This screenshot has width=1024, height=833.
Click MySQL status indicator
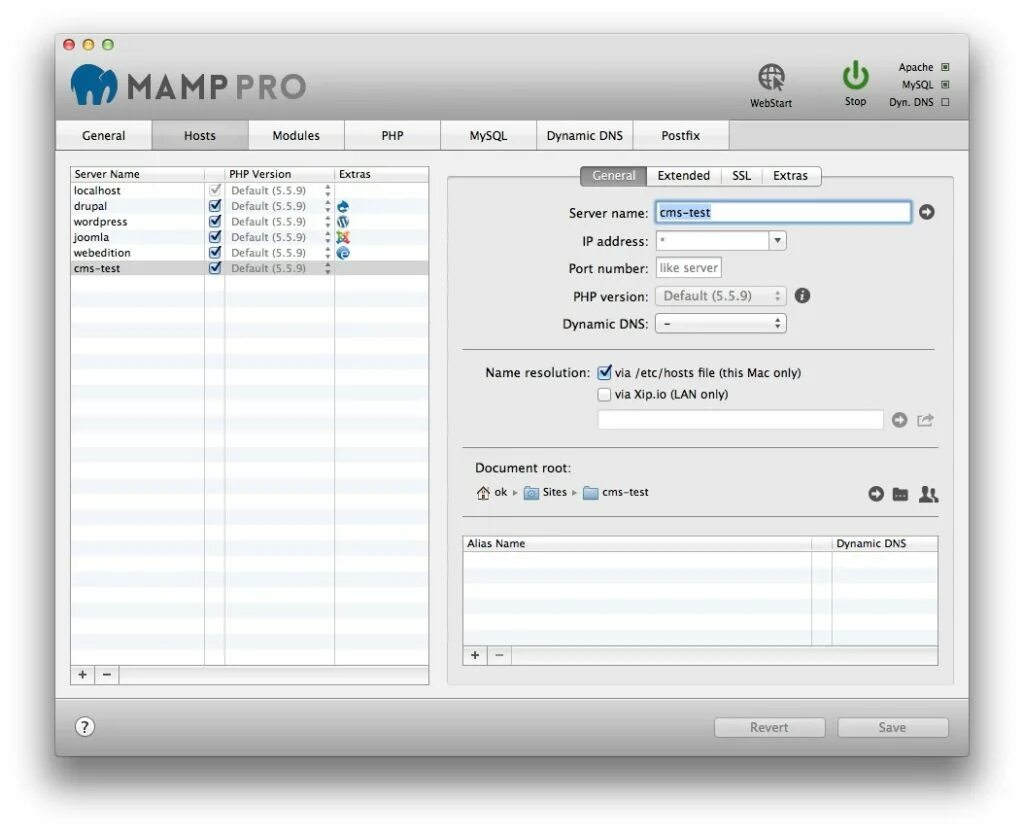point(945,85)
